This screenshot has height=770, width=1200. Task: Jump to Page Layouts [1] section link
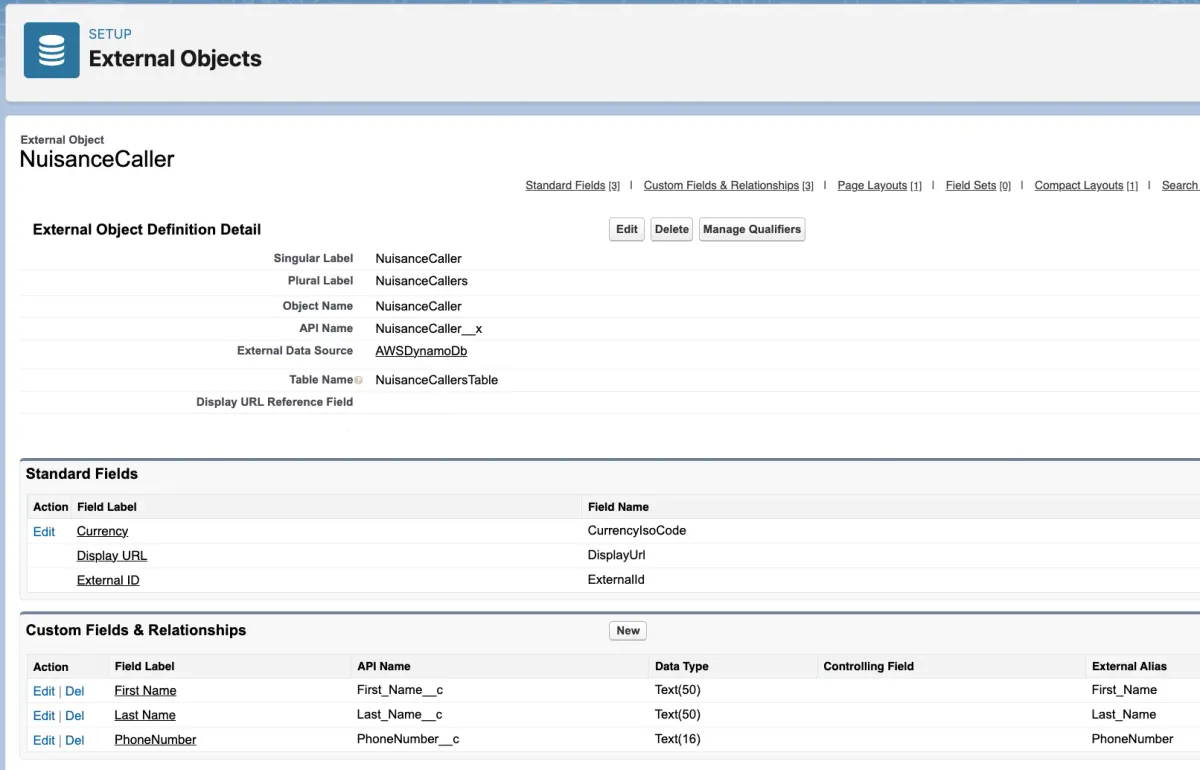879,186
